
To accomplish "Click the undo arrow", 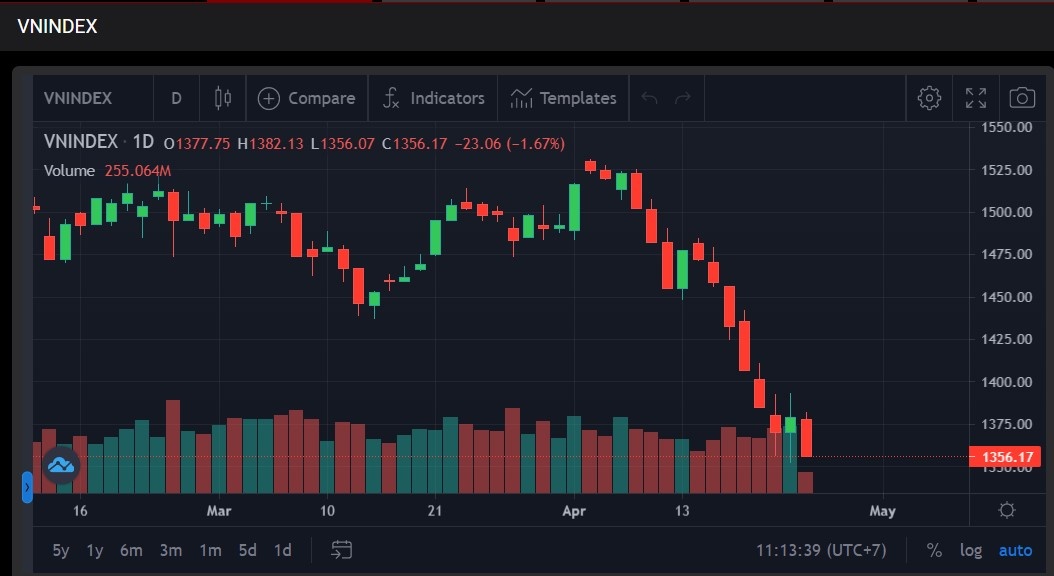I will point(649,98).
